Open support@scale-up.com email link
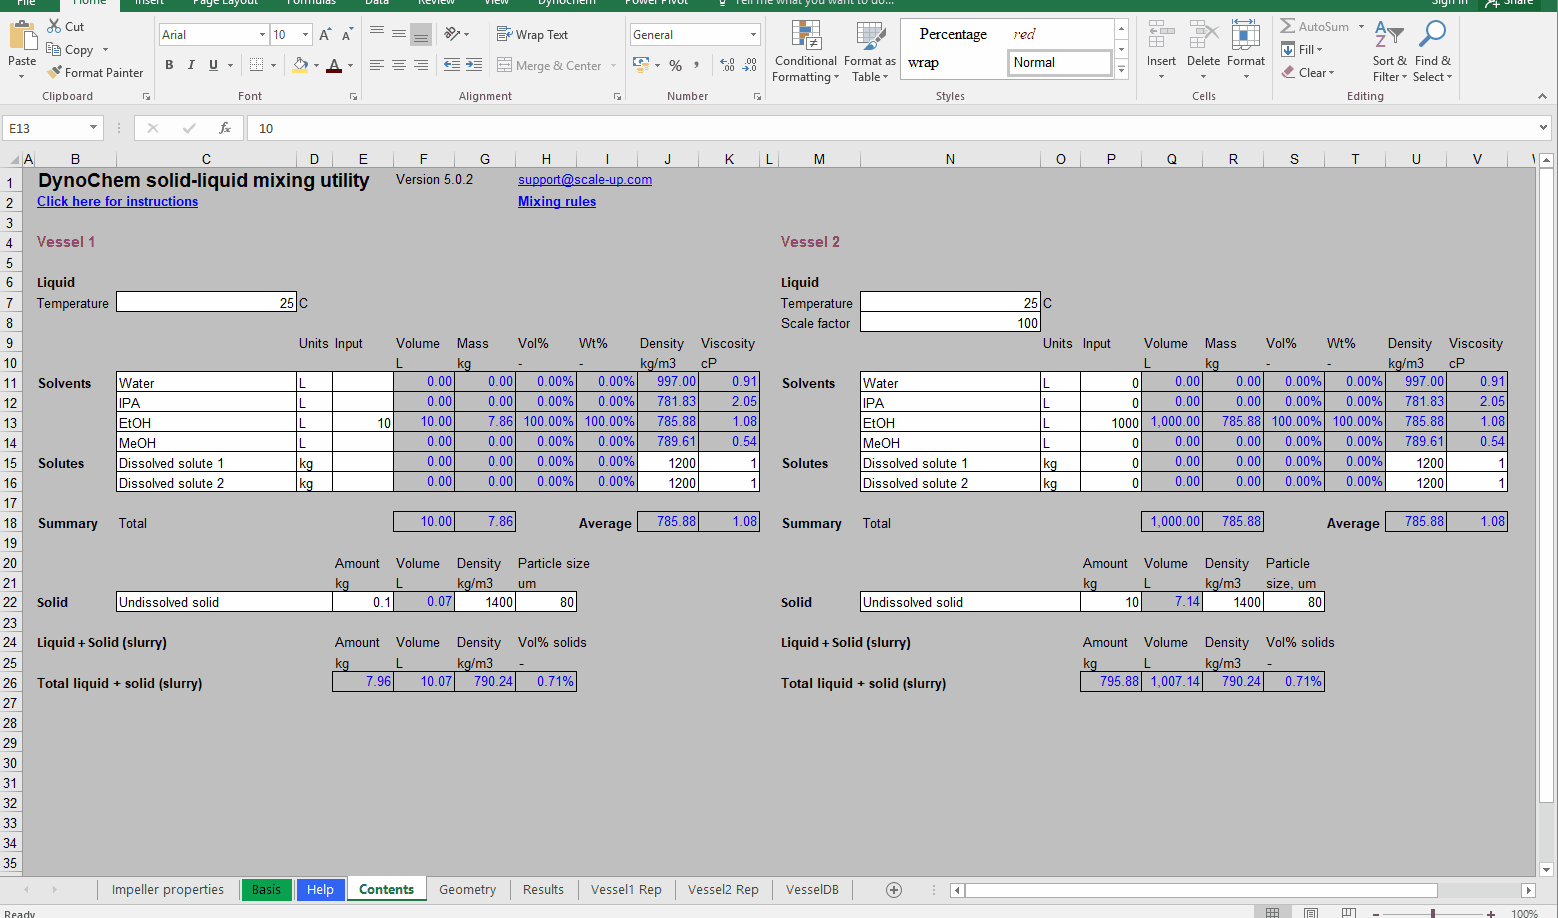1558x918 pixels. point(585,180)
